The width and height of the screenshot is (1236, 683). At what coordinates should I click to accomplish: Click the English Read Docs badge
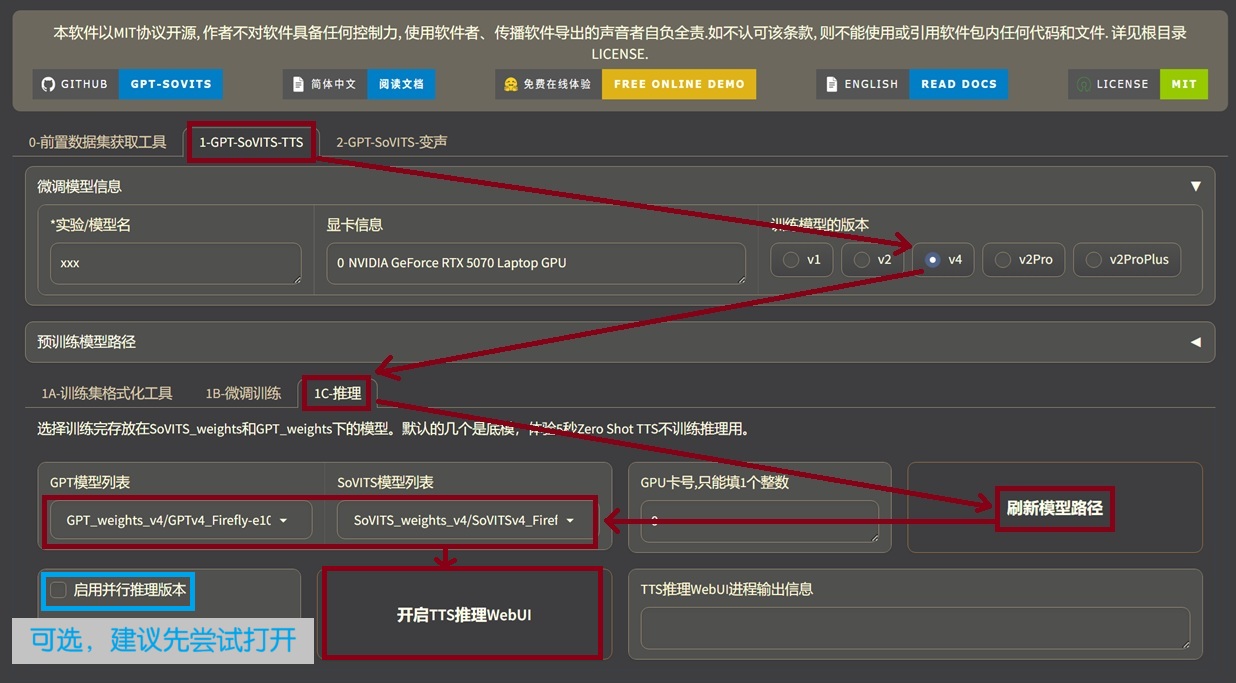[x=911, y=84]
